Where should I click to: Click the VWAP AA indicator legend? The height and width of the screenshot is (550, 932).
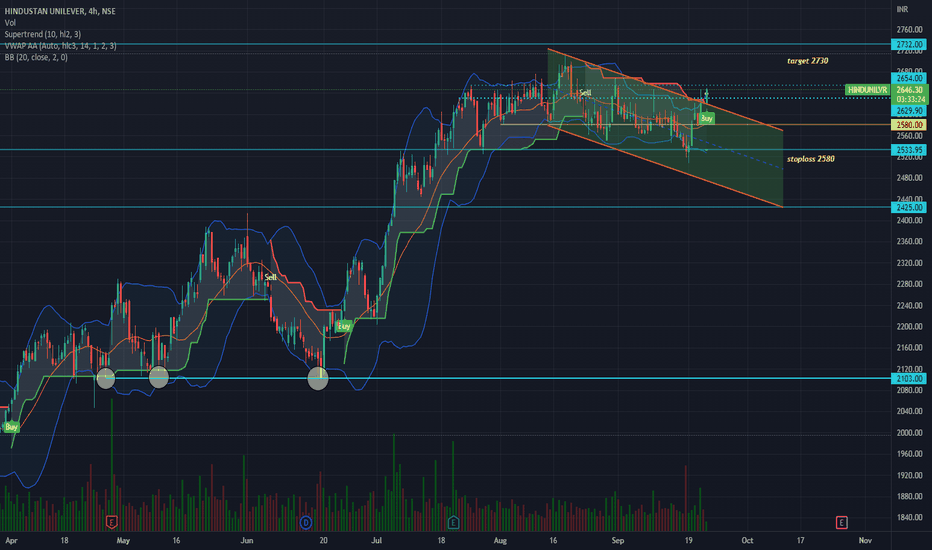coord(61,46)
